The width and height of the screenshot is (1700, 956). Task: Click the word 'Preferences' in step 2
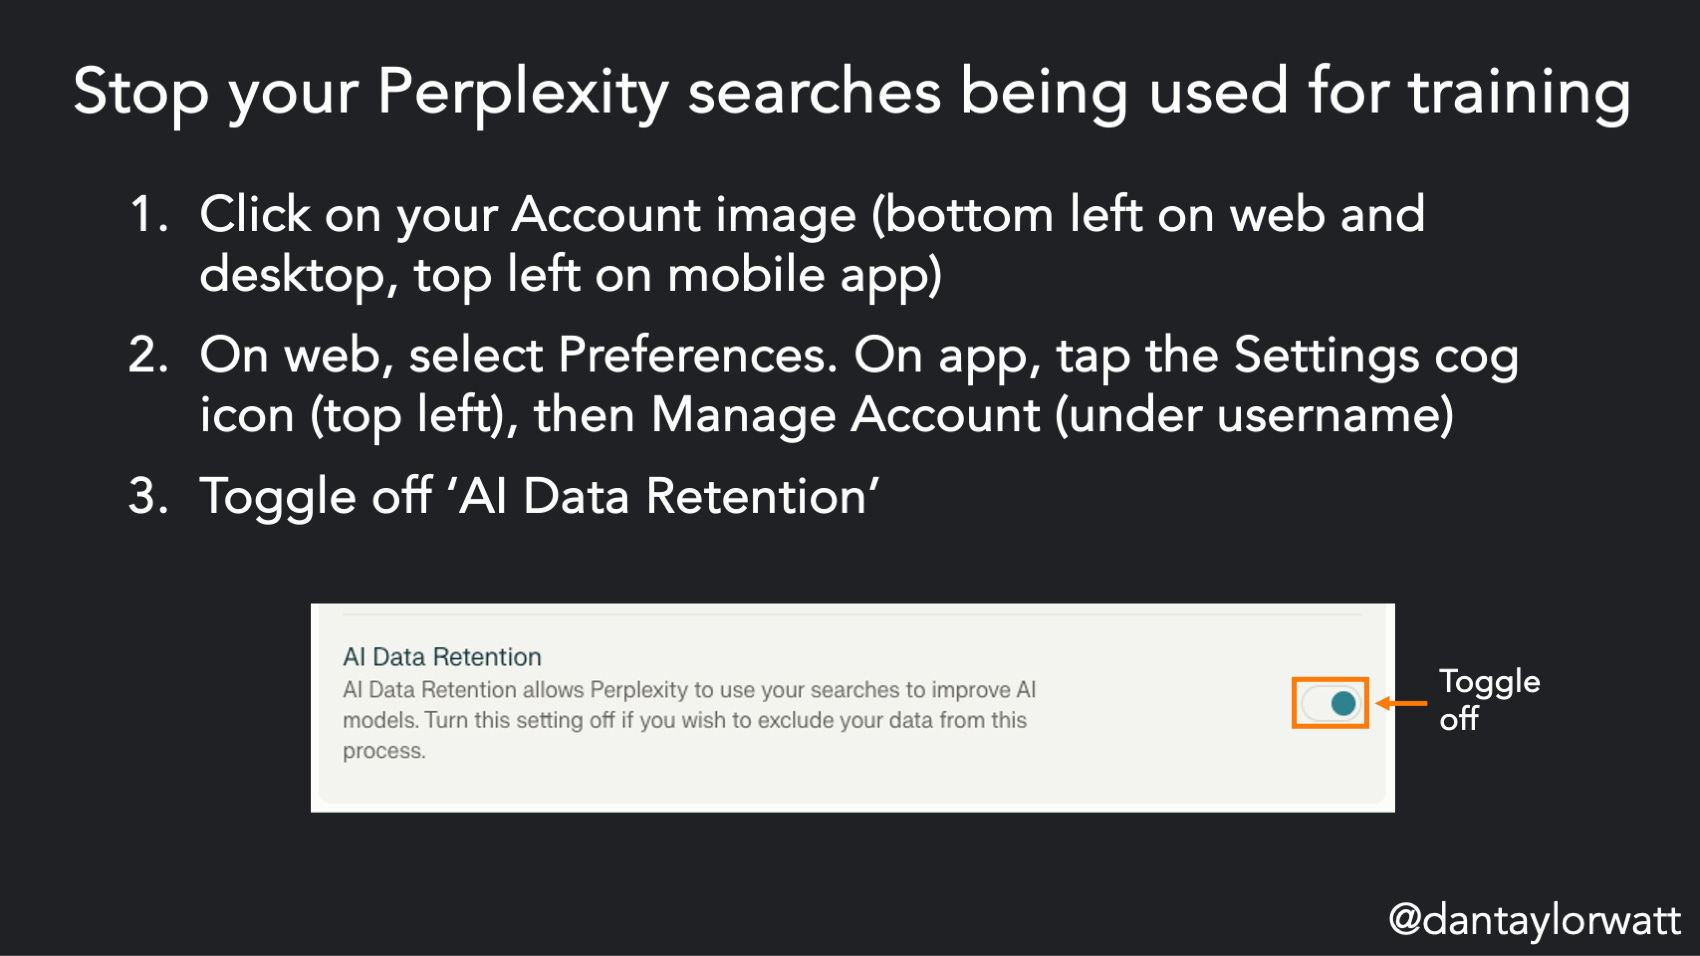coord(697,355)
